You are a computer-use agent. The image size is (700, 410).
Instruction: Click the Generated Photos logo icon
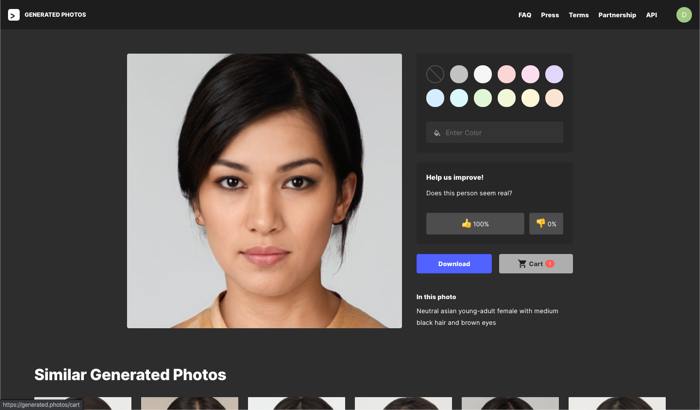click(x=14, y=15)
